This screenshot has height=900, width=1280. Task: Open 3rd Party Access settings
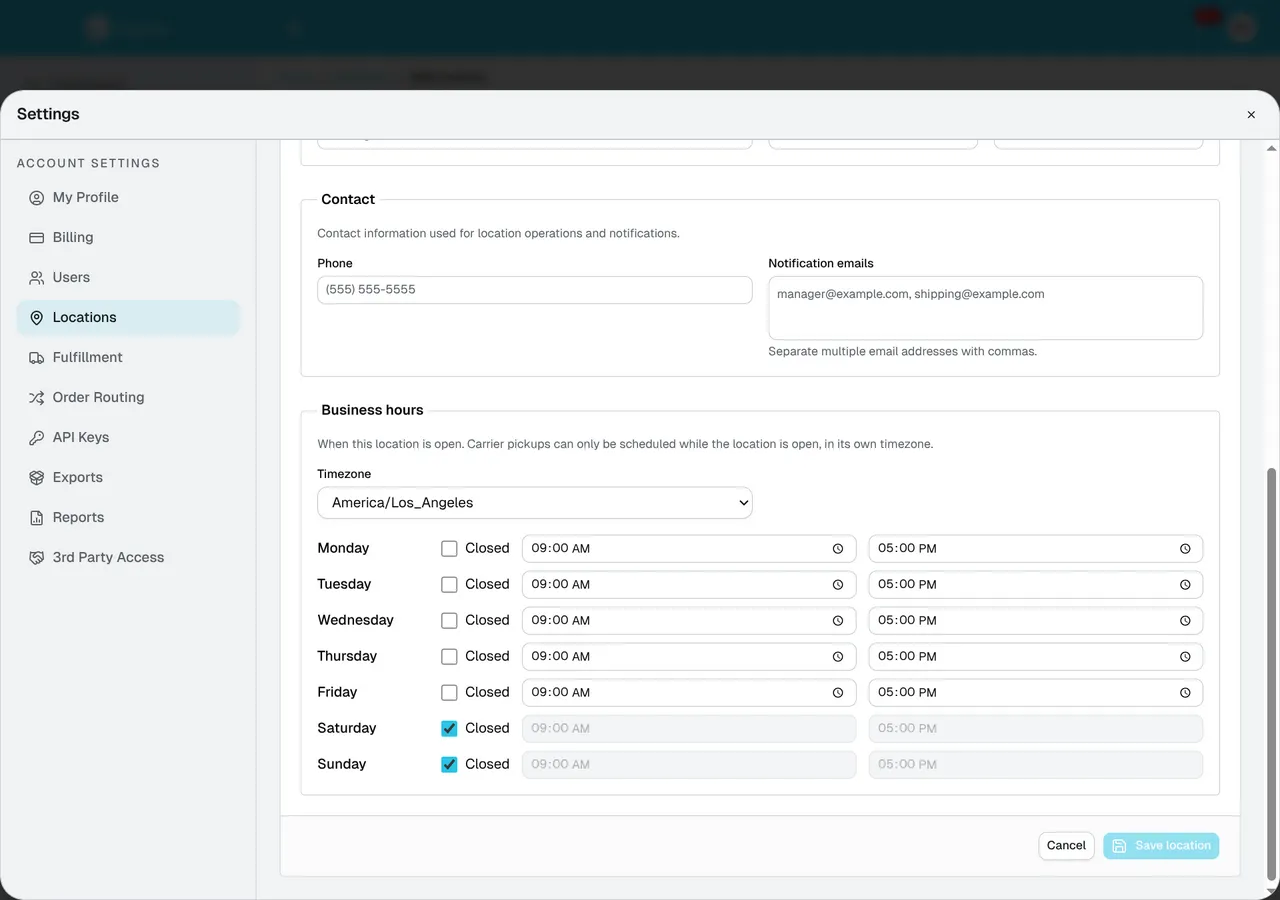[x=128, y=558]
